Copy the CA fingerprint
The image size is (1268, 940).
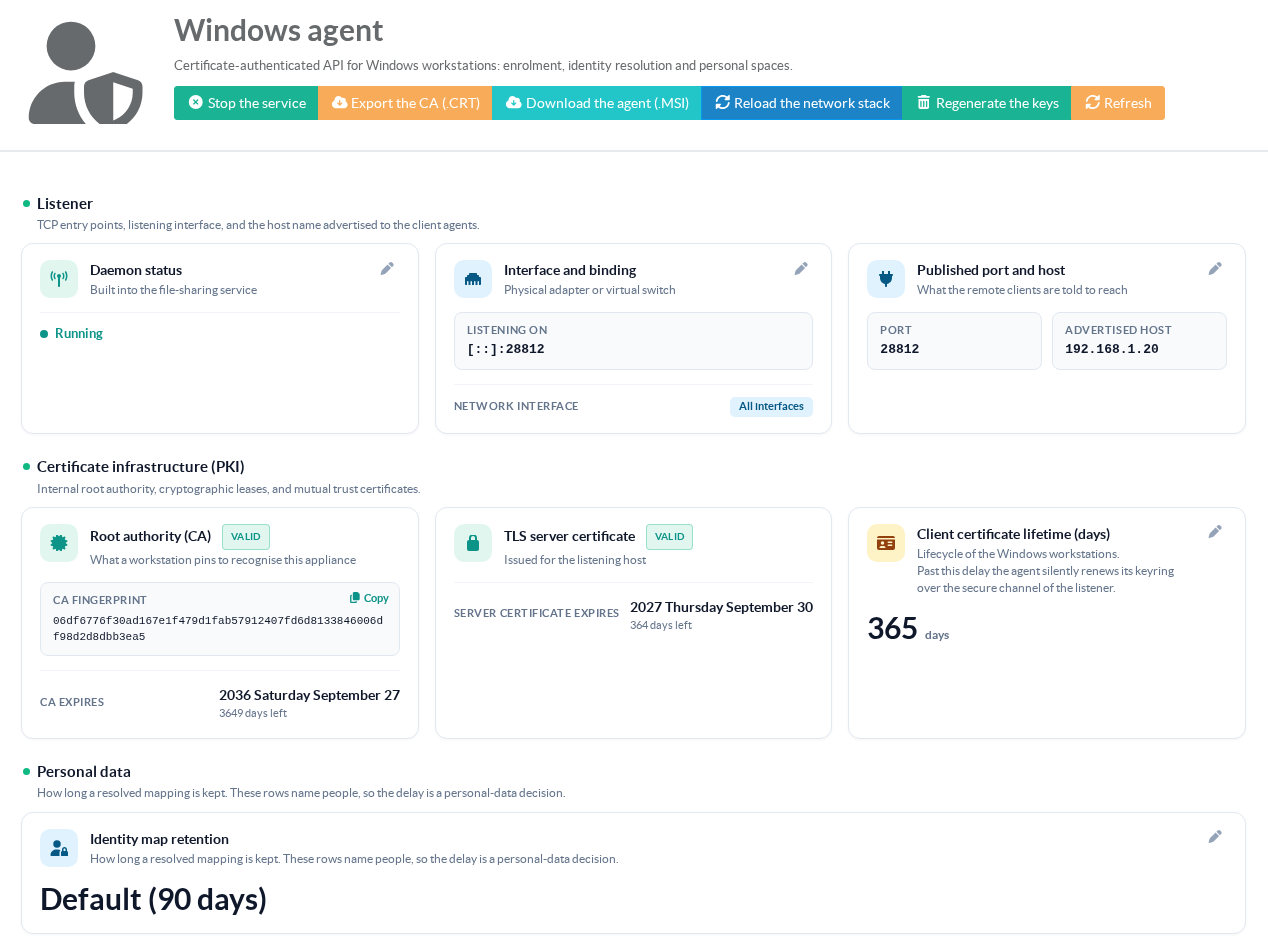tap(369, 598)
